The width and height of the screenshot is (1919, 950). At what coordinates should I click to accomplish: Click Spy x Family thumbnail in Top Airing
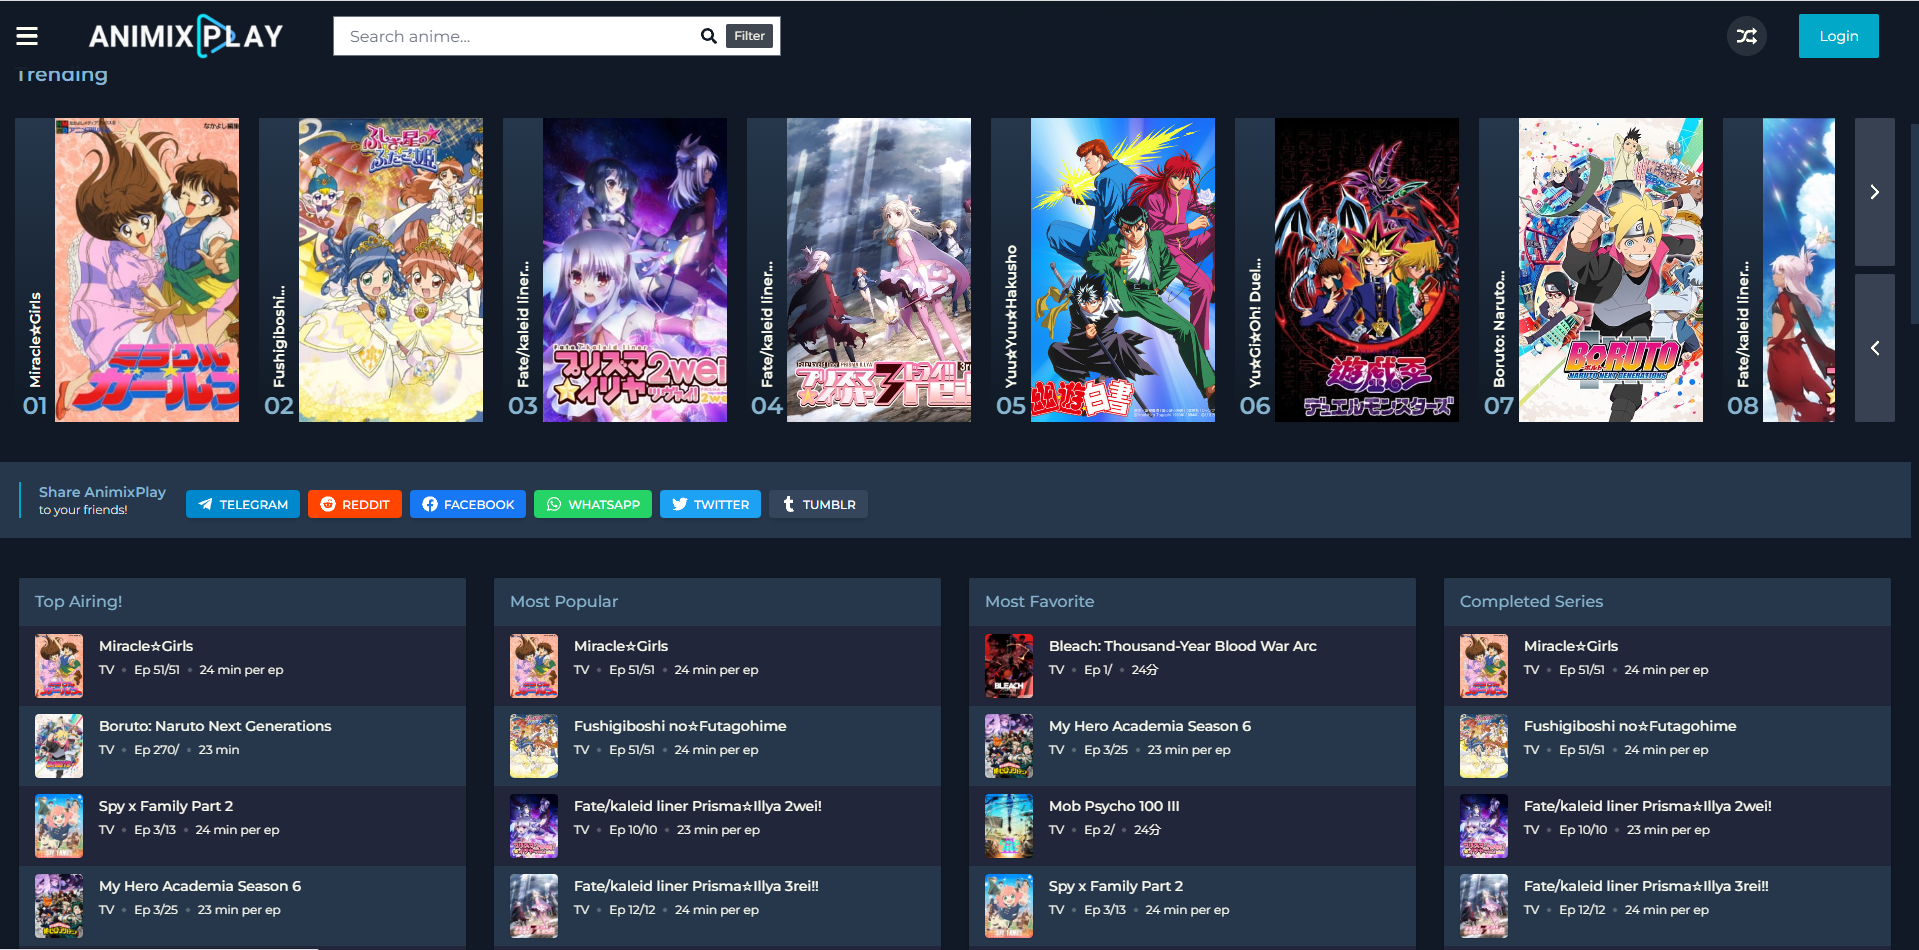pyautogui.click(x=59, y=826)
